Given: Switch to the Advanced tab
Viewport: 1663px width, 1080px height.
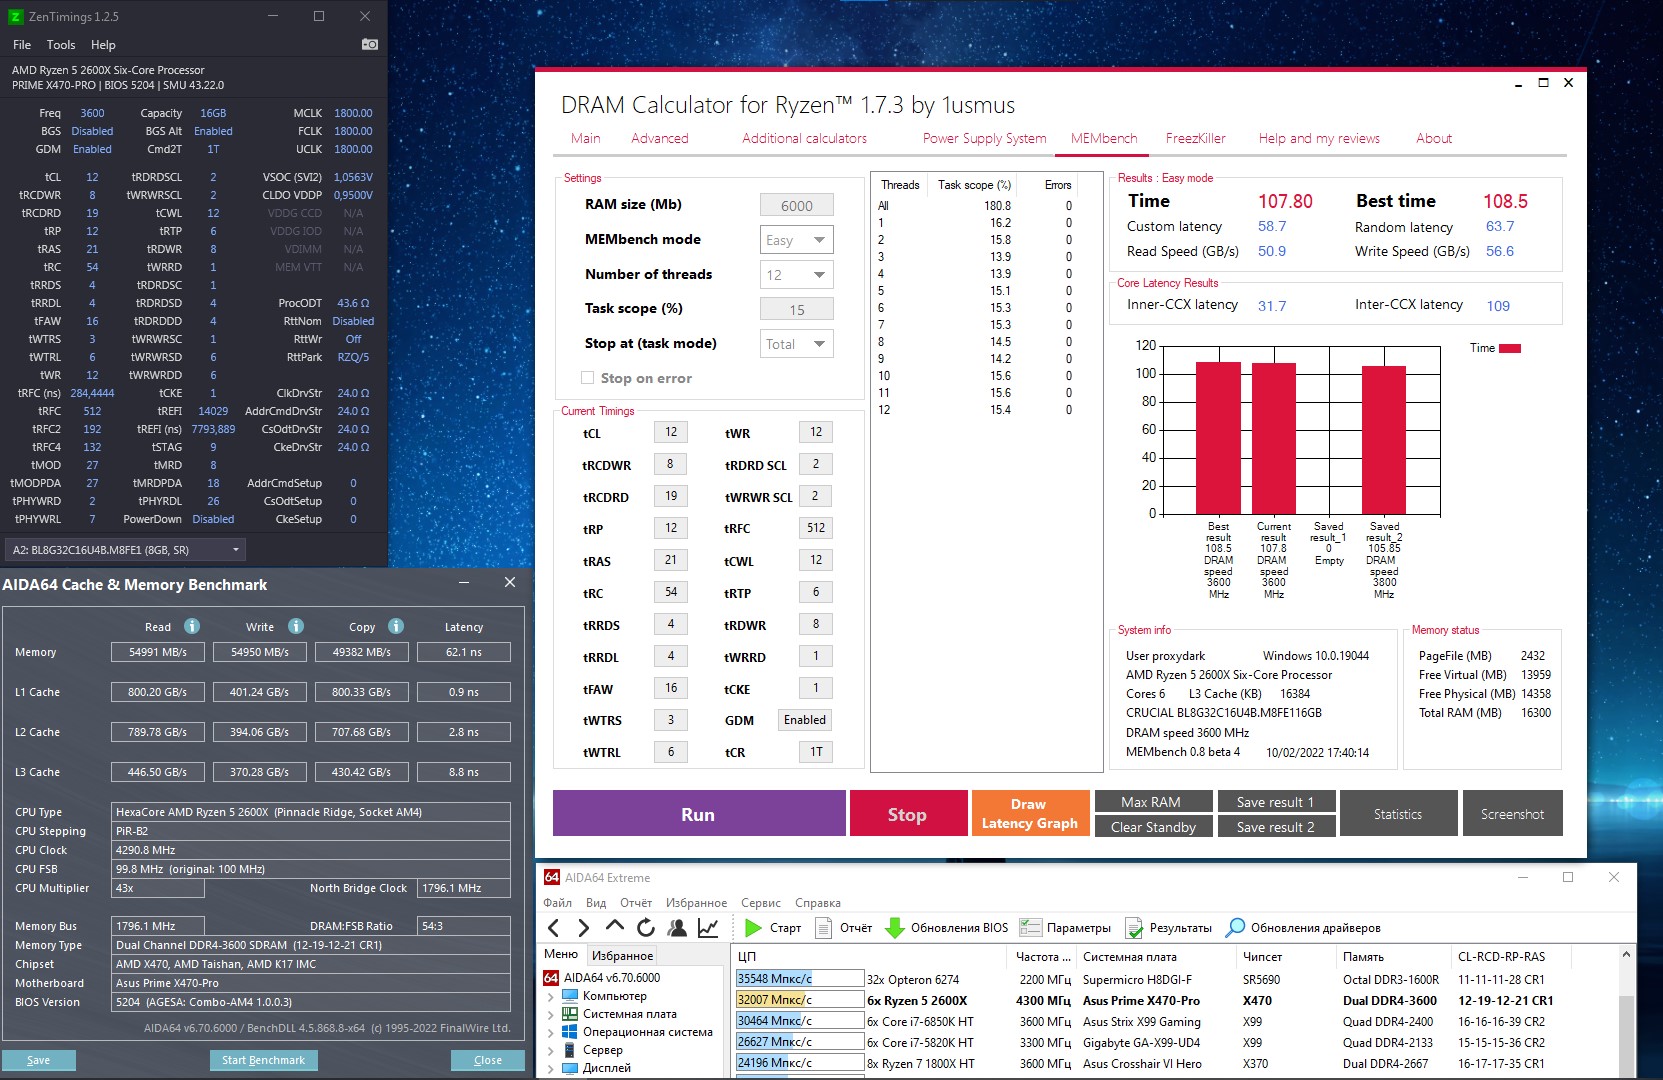Looking at the screenshot, I should point(660,138).
